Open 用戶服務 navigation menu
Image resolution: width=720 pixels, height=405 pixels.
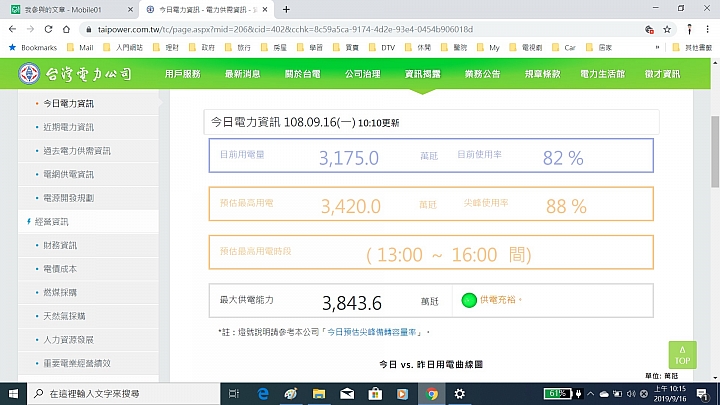(183, 74)
